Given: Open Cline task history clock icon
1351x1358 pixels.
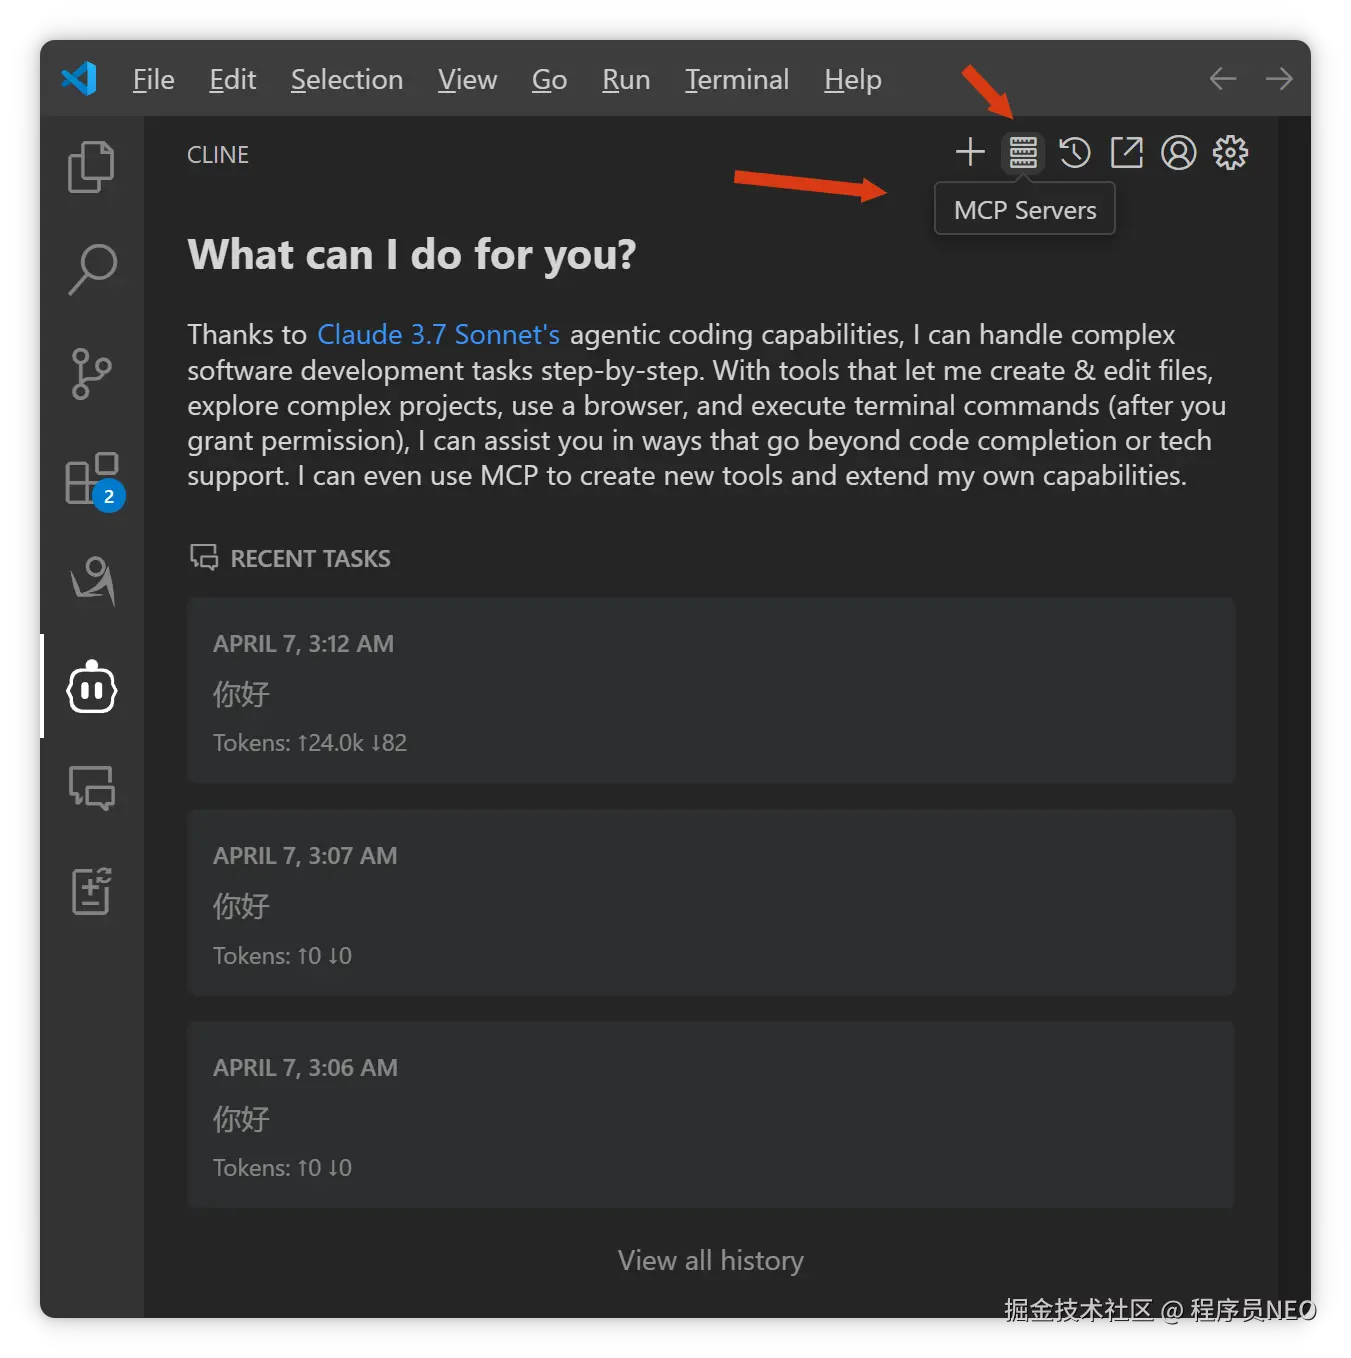Looking at the screenshot, I should point(1075,152).
